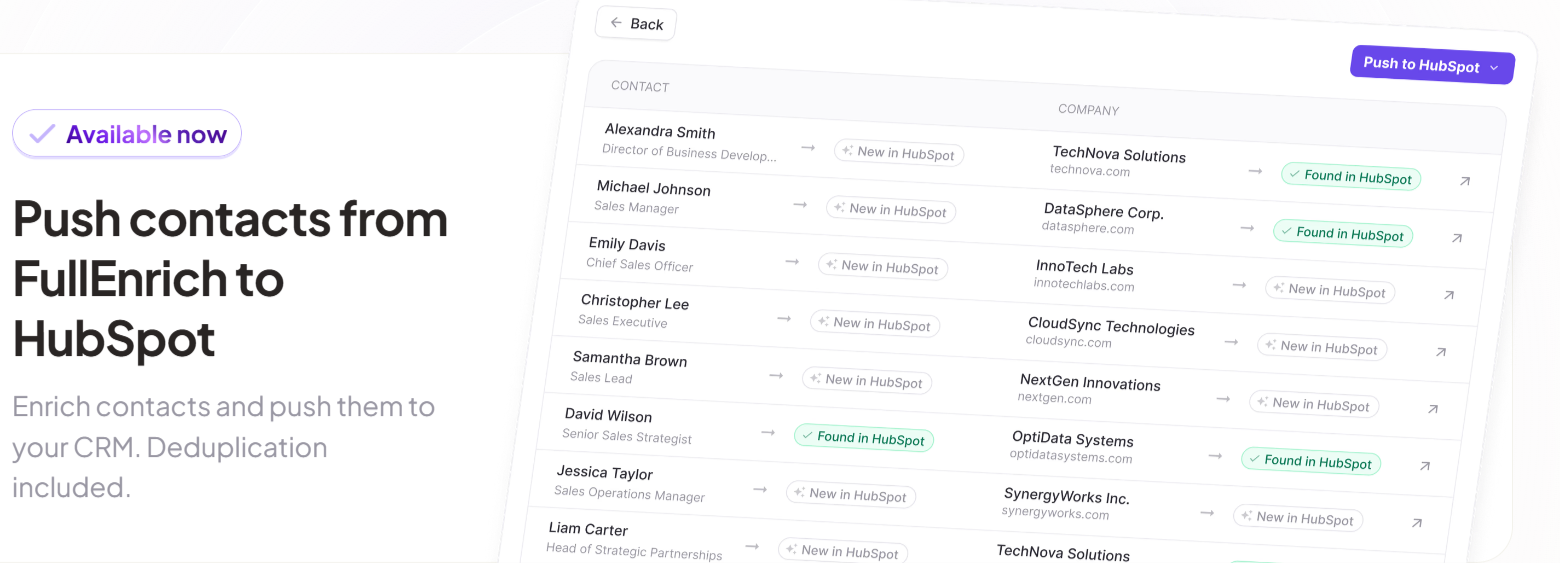Viewport: 1560px width, 563px height.
Task: Click New in HubSpot badge for CloudSync Technologies
Action: coord(1322,348)
